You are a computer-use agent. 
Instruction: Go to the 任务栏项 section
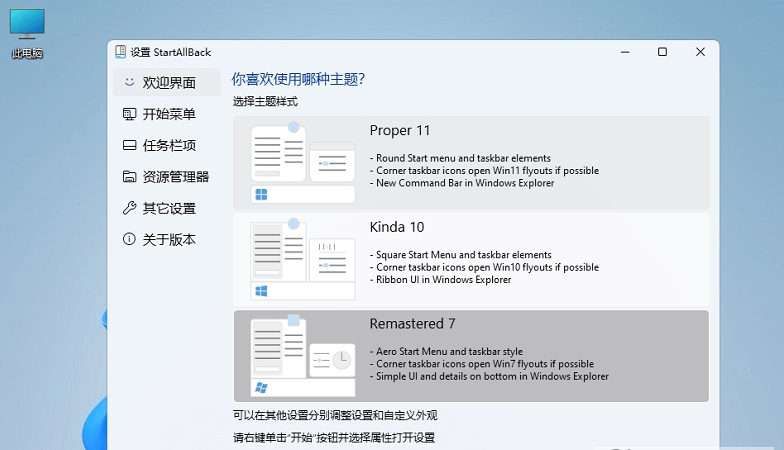pyautogui.click(x=166, y=145)
